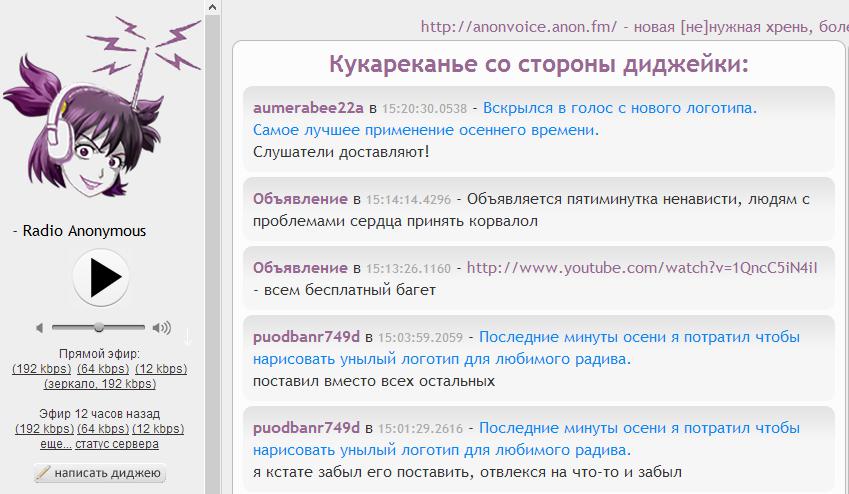Screen dimensions: 849x494
Task: Open the live 192 kbps stream
Action: click(x=42, y=369)
